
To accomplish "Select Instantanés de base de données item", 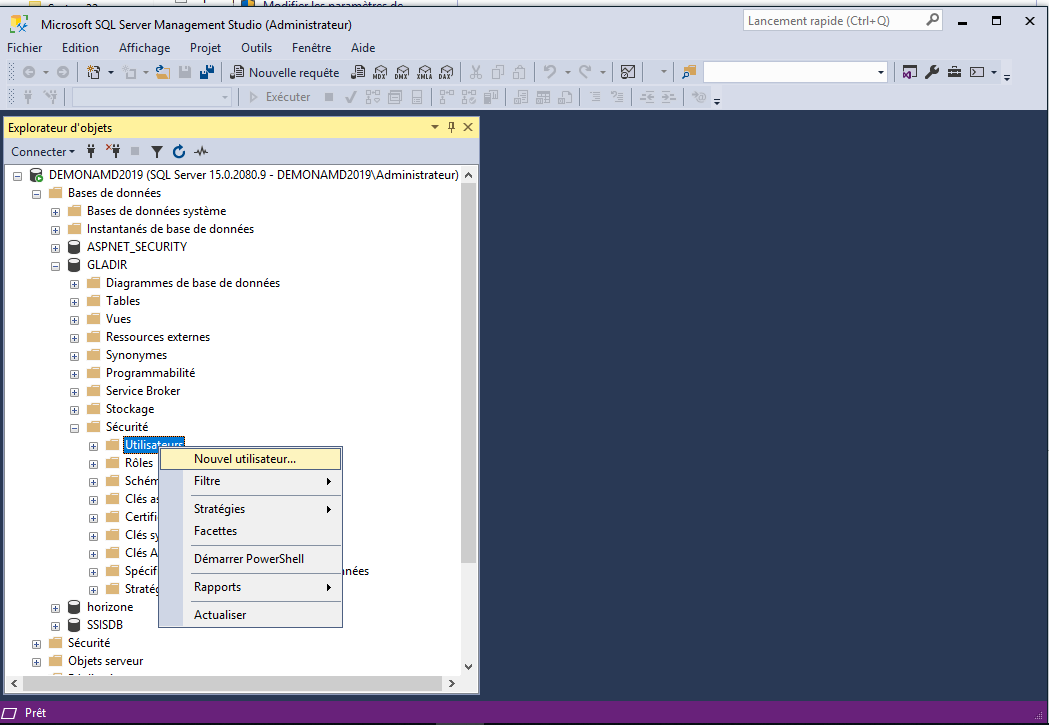I will [171, 229].
